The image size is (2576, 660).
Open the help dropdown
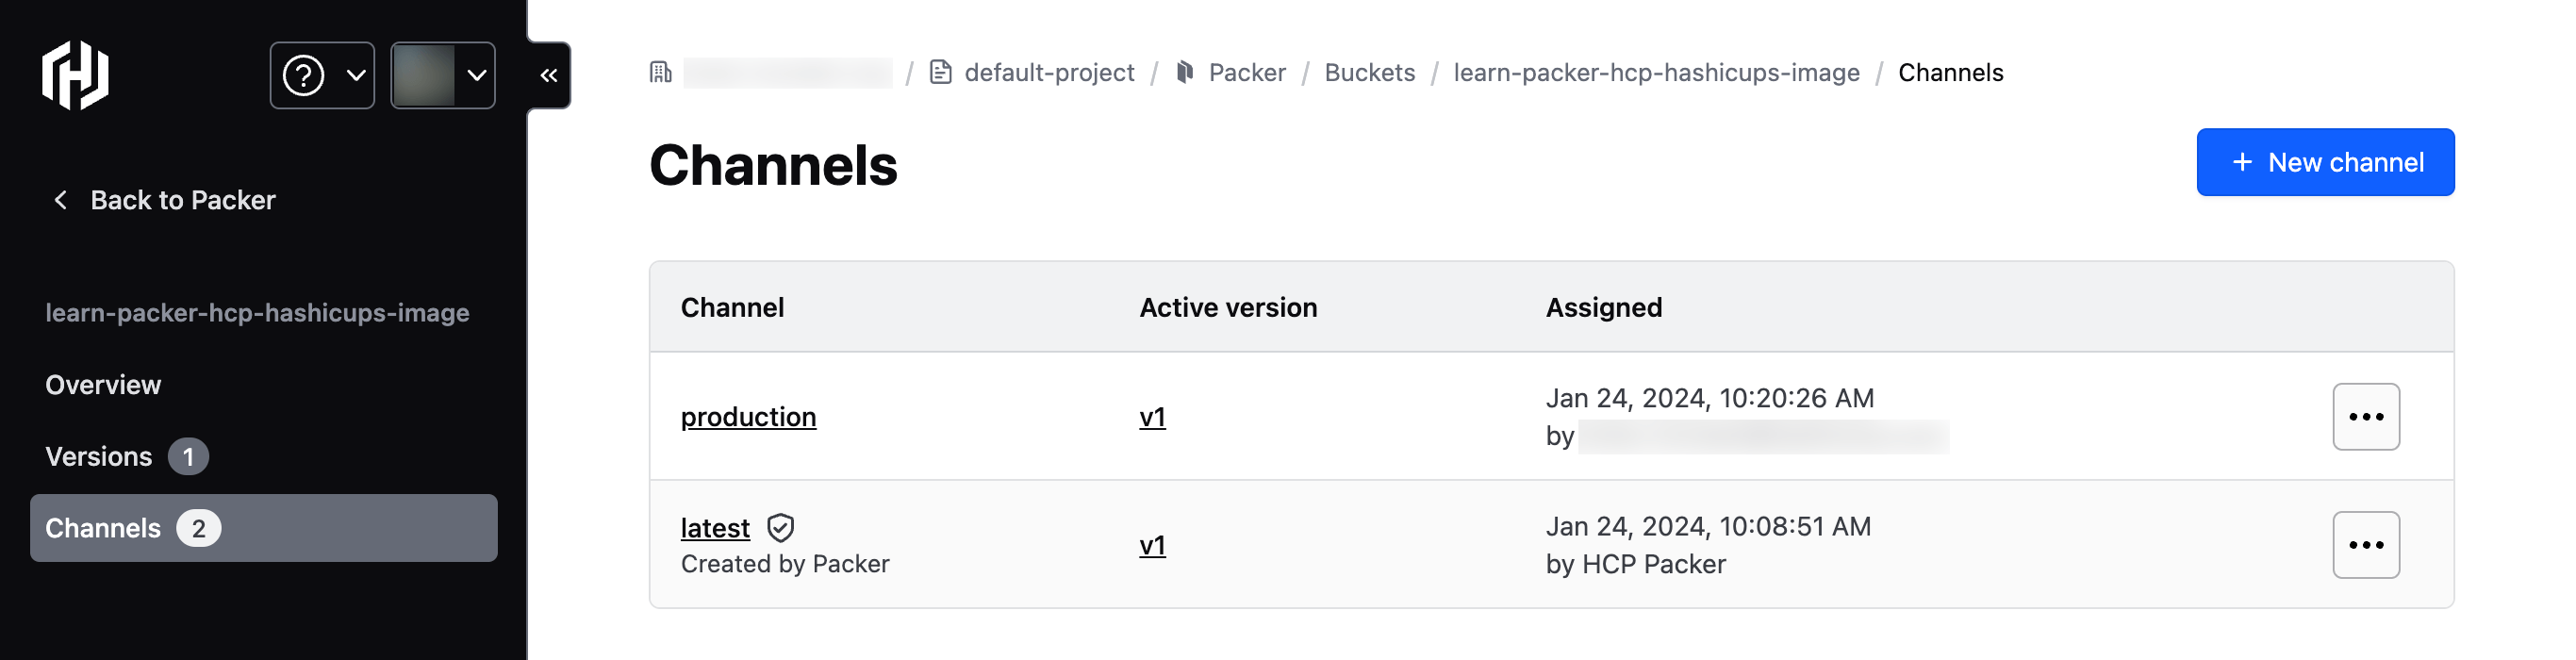tap(322, 75)
